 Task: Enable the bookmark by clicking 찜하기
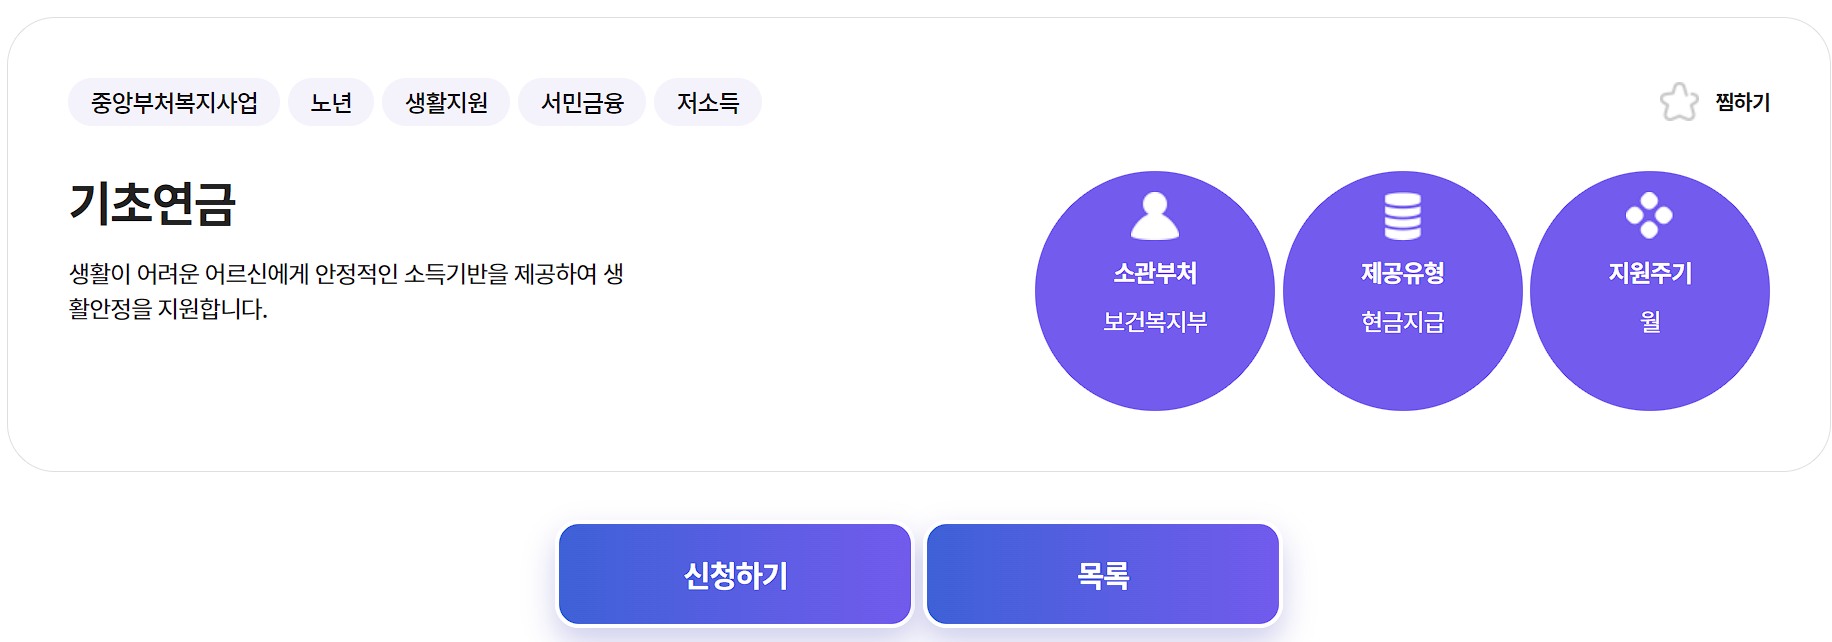pyautogui.click(x=1742, y=100)
